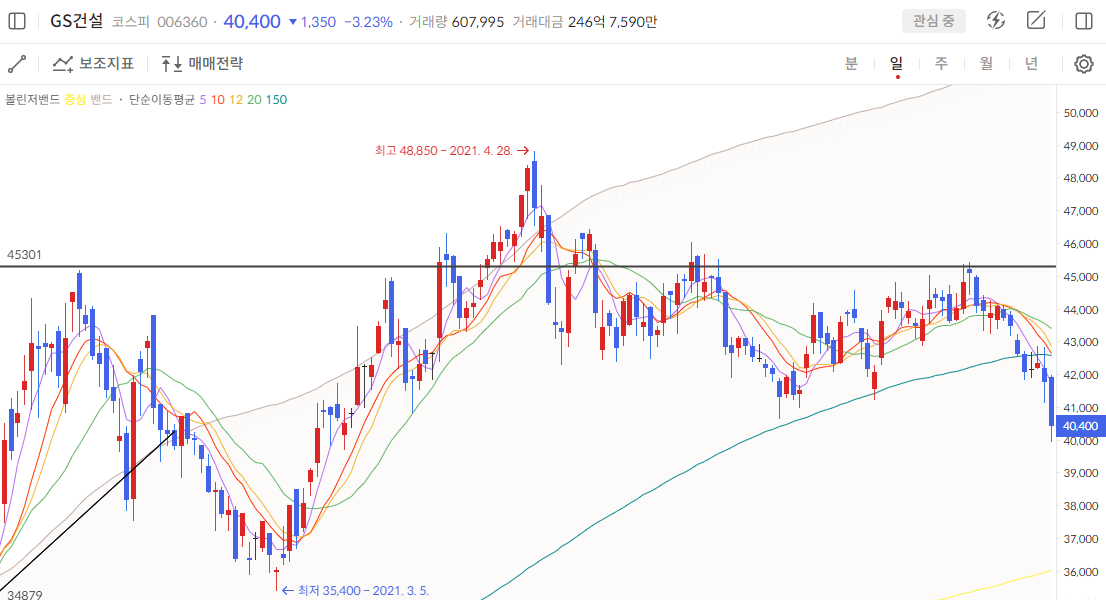Screen dimensions: 1106x600
Task: Open the 보조지표 indicators menu
Action: pos(93,64)
